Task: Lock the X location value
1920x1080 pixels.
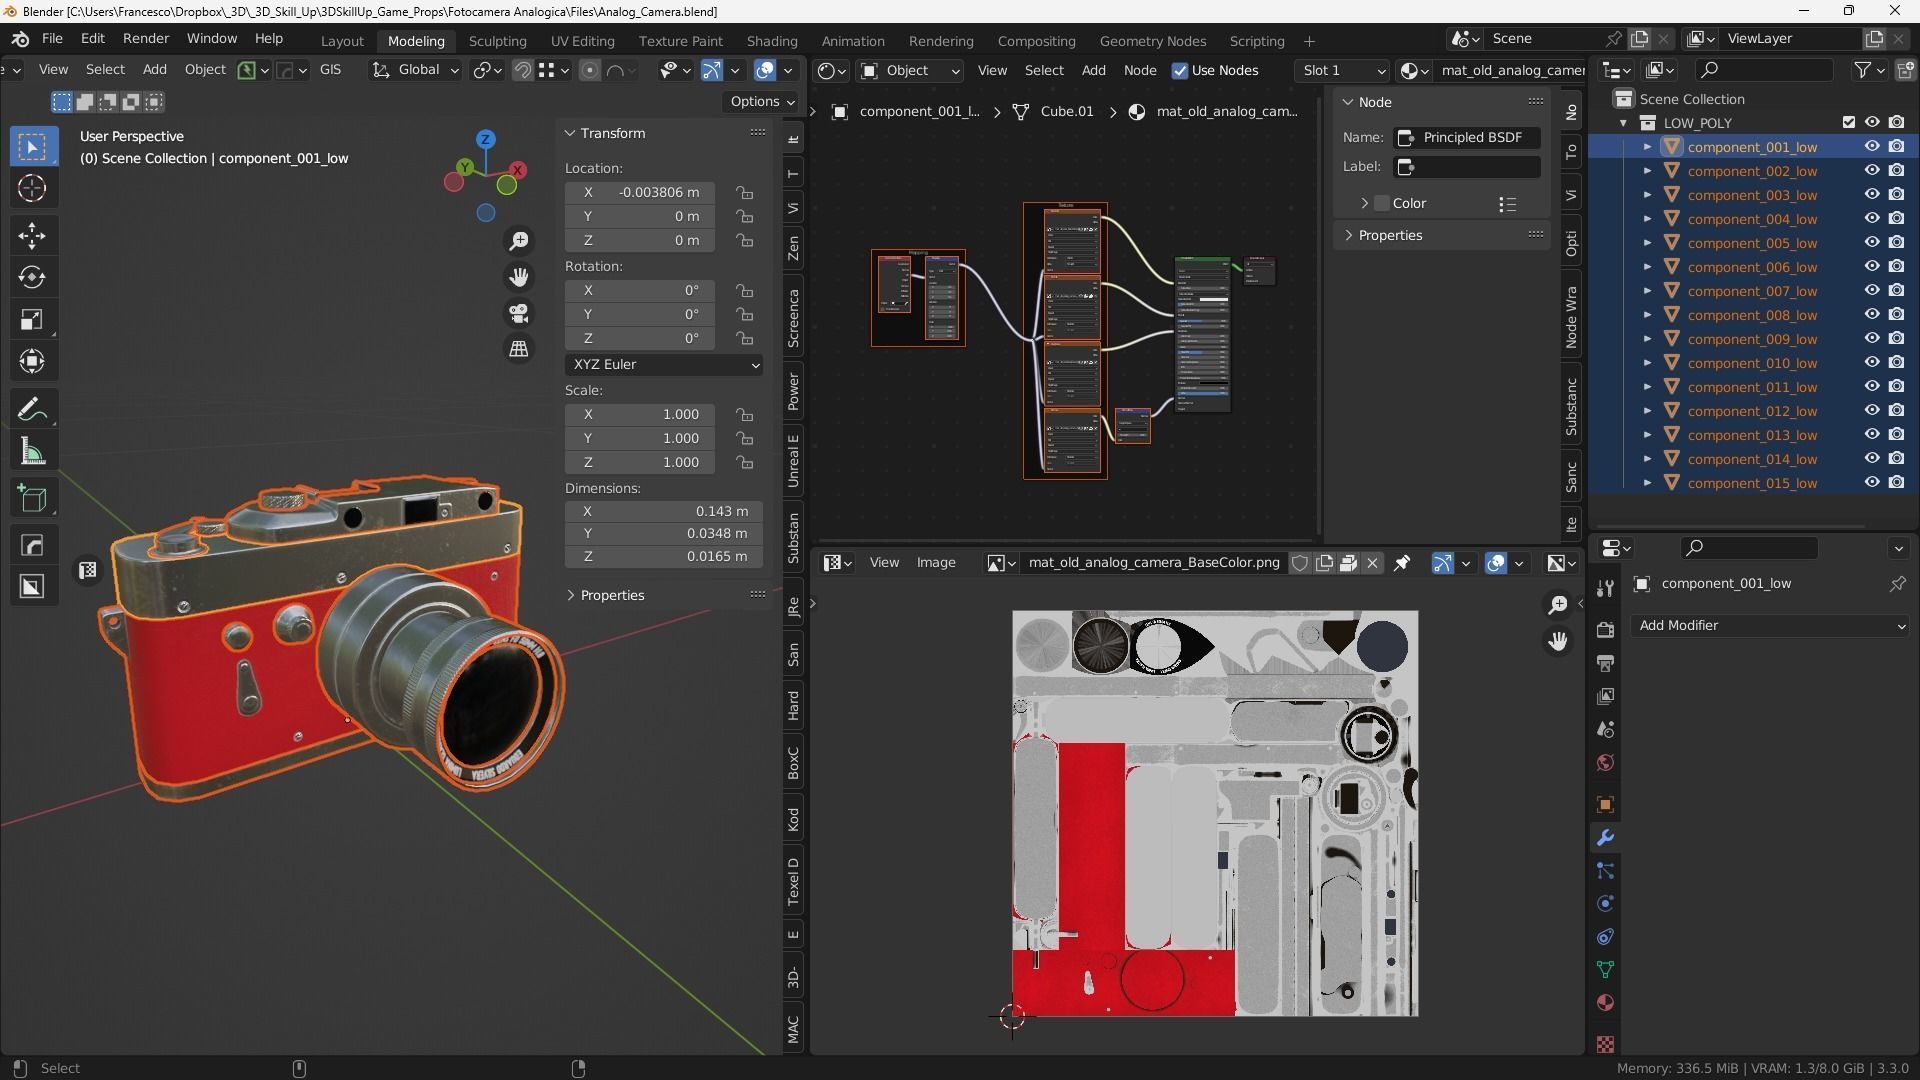Action: [744, 192]
